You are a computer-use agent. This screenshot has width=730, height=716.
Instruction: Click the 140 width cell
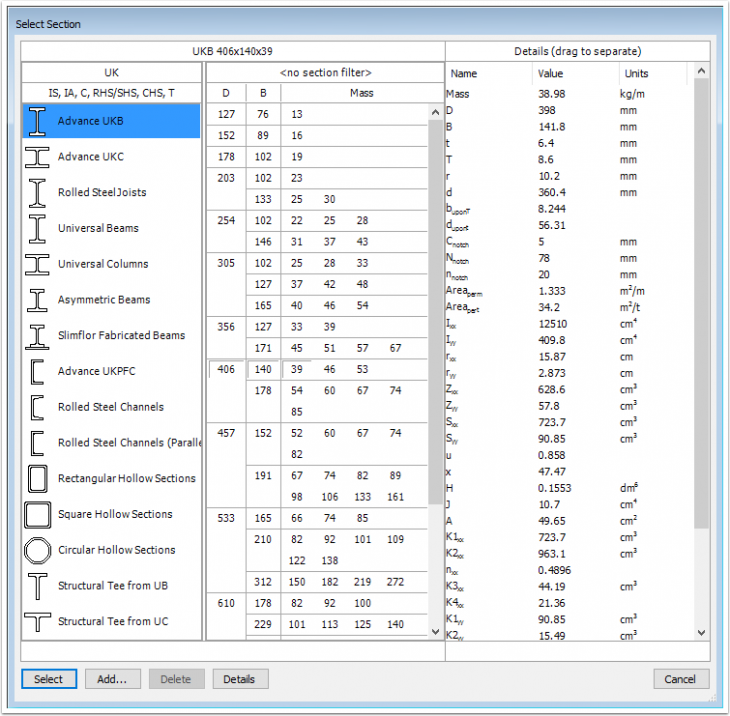tap(263, 370)
